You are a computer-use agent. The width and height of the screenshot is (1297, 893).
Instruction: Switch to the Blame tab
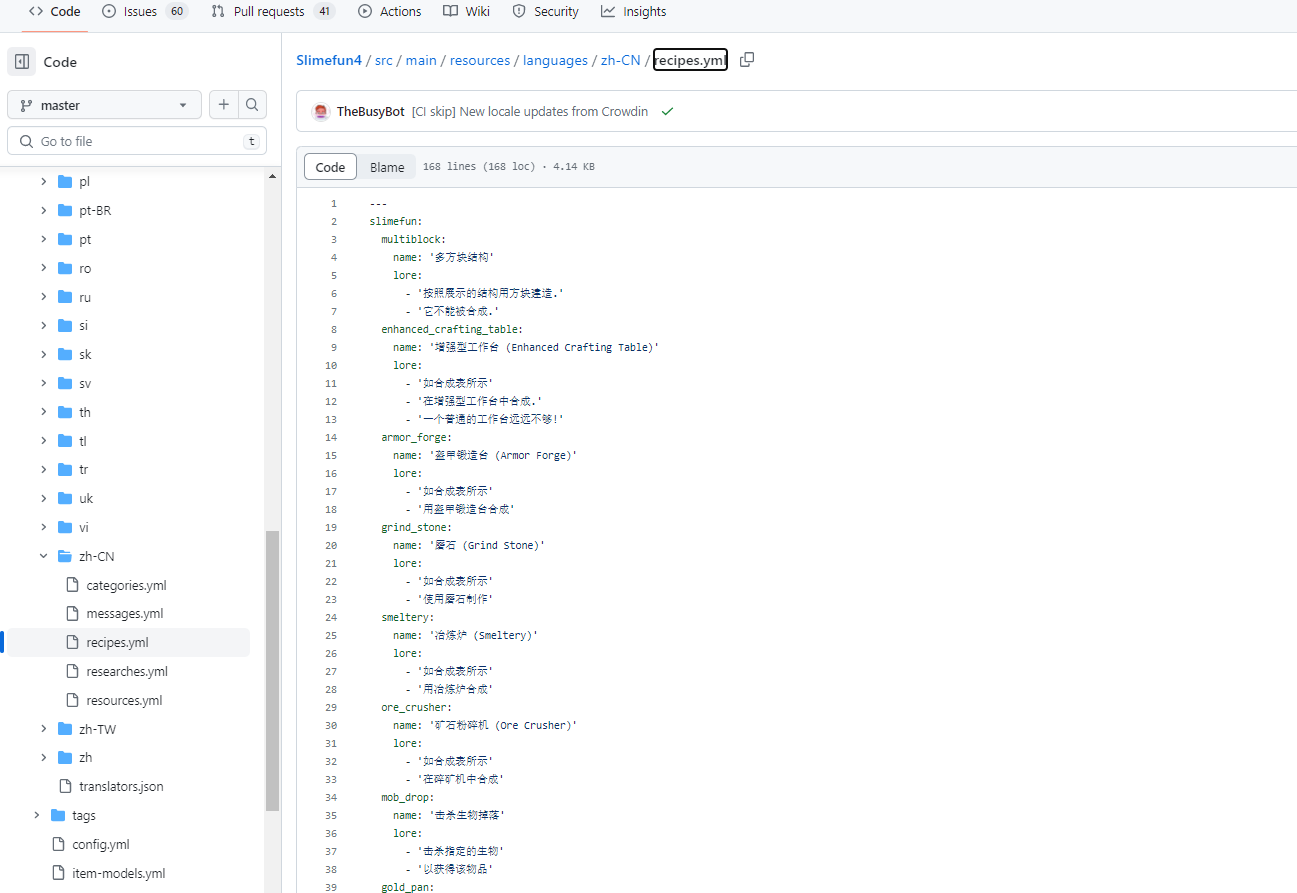[x=388, y=166]
